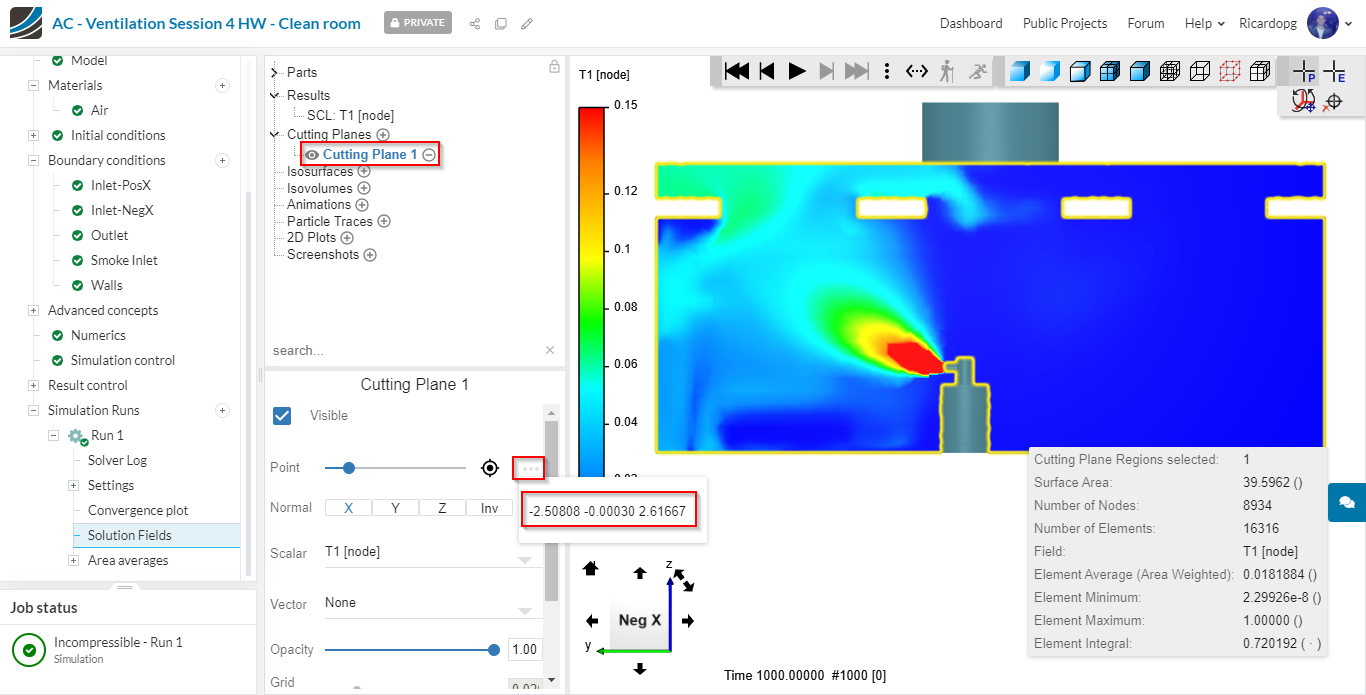
Task: Open Public Projects page
Action: pyautogui.click(x=1065, y=23)
